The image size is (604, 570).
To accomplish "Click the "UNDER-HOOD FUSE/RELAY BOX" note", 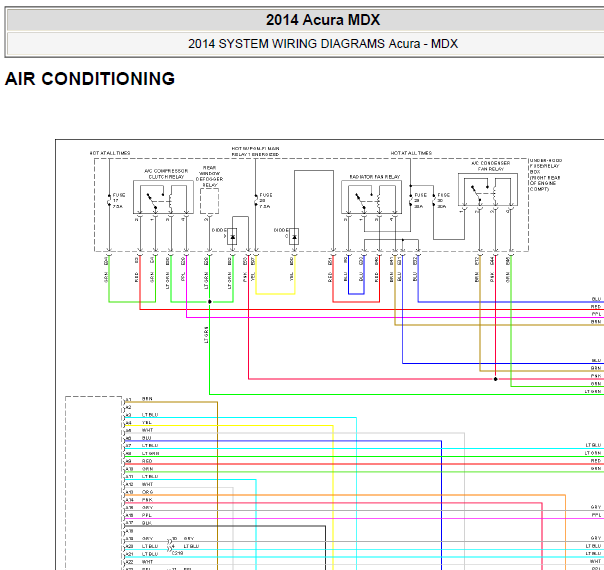I will (545, 174).
